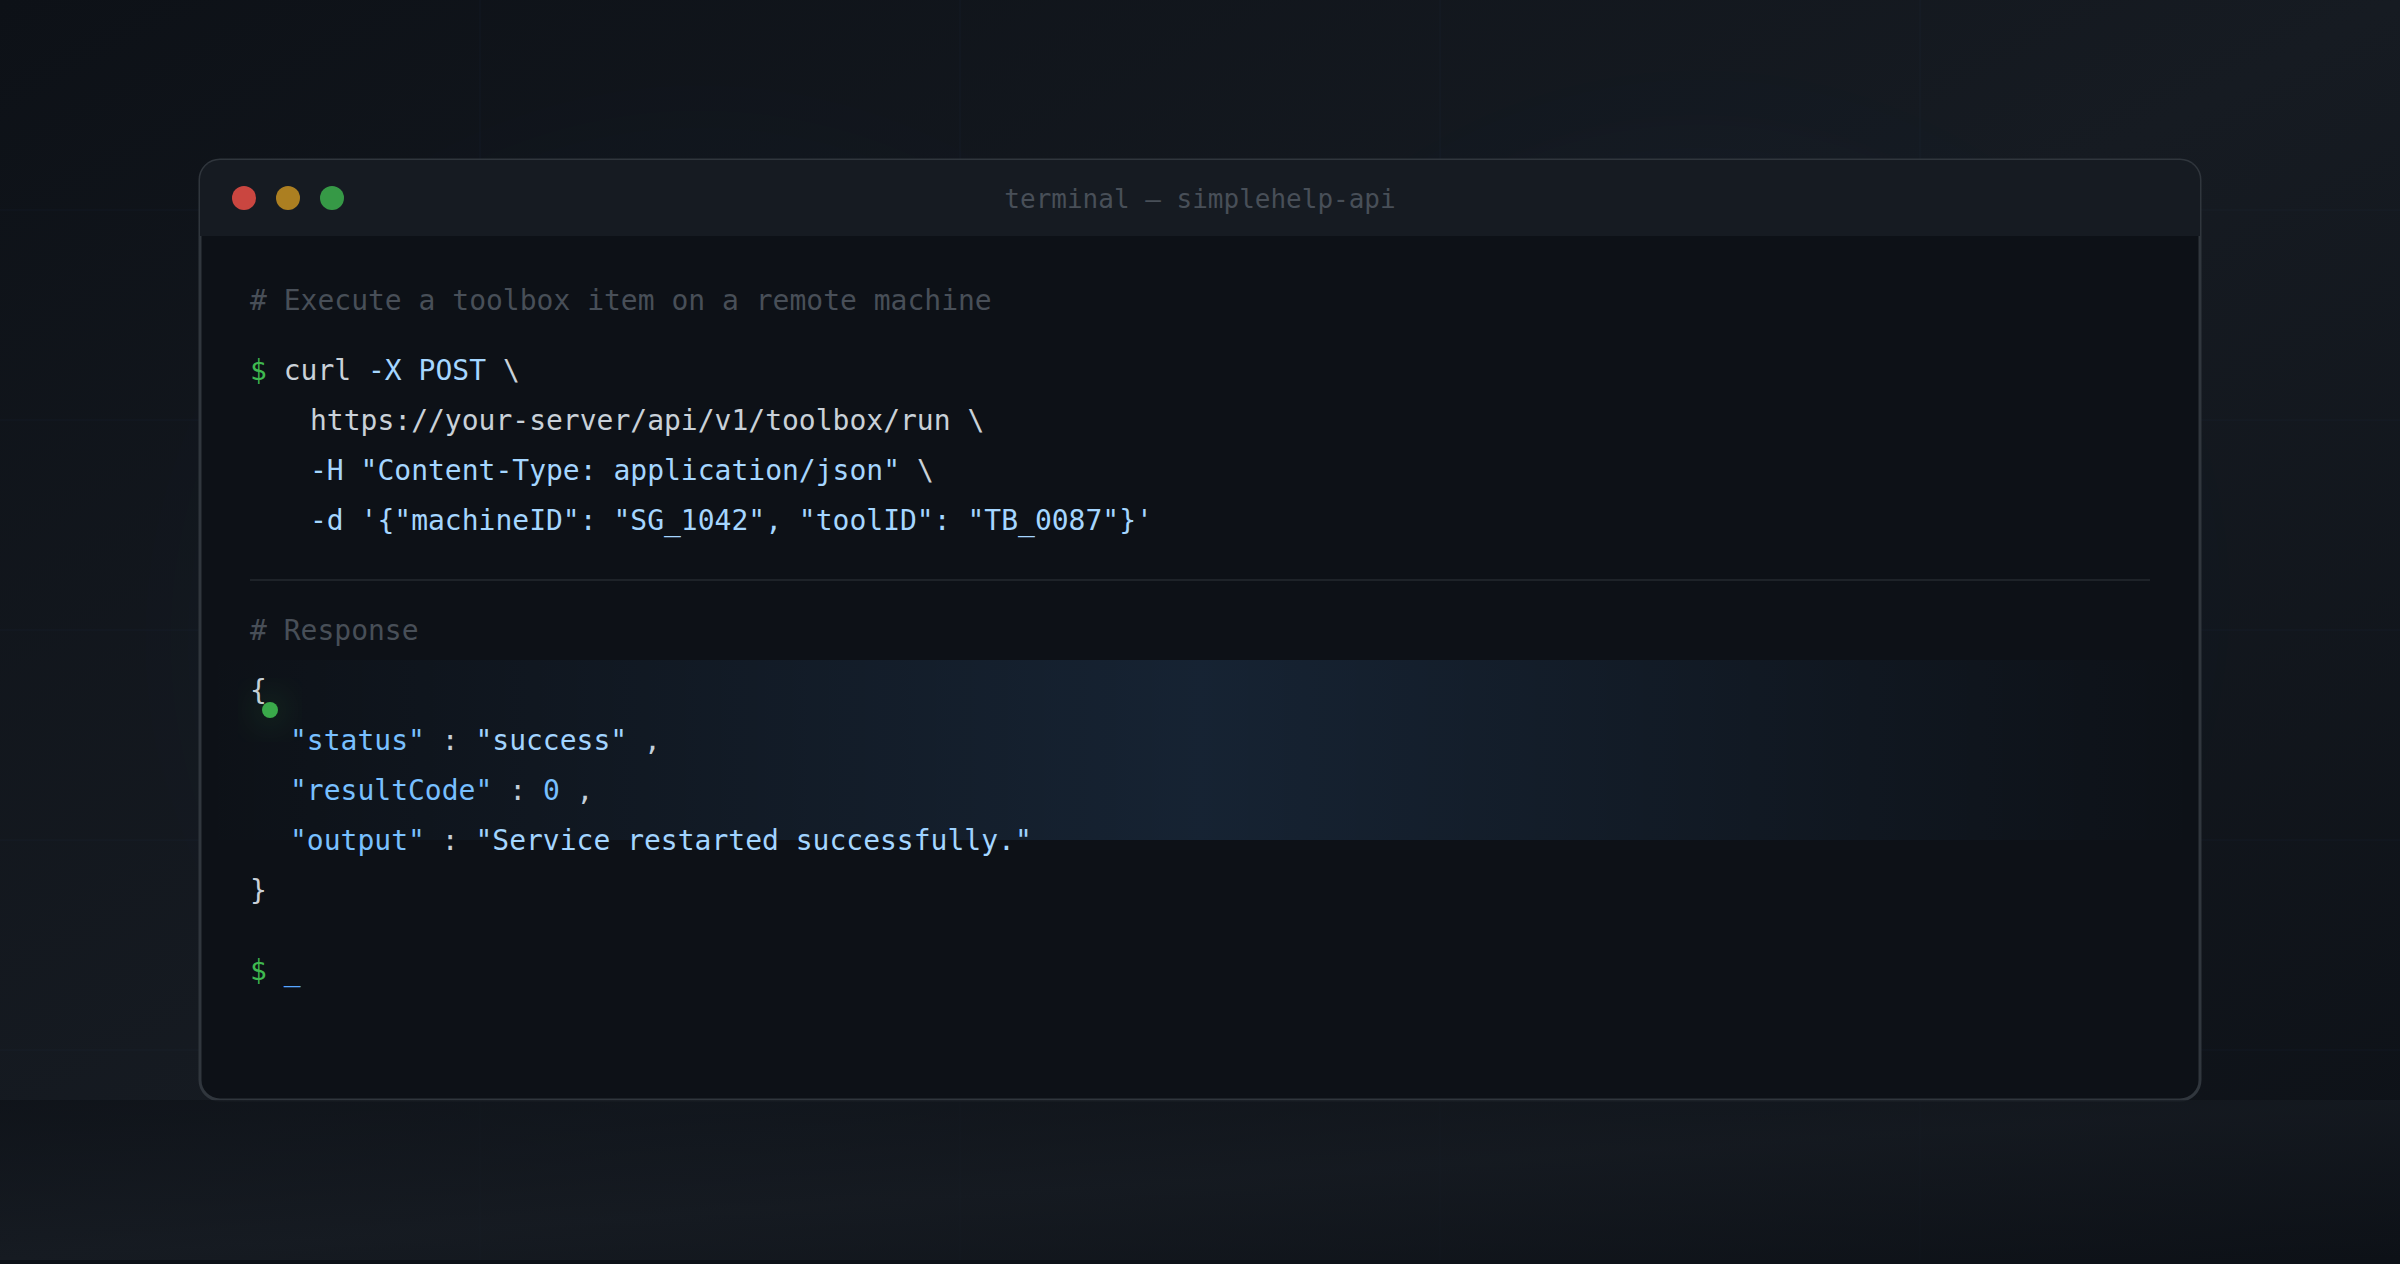Screen dimensions: 2400x1264
Task: Click the toolID value TB_0087
Action: point(1043,520)
